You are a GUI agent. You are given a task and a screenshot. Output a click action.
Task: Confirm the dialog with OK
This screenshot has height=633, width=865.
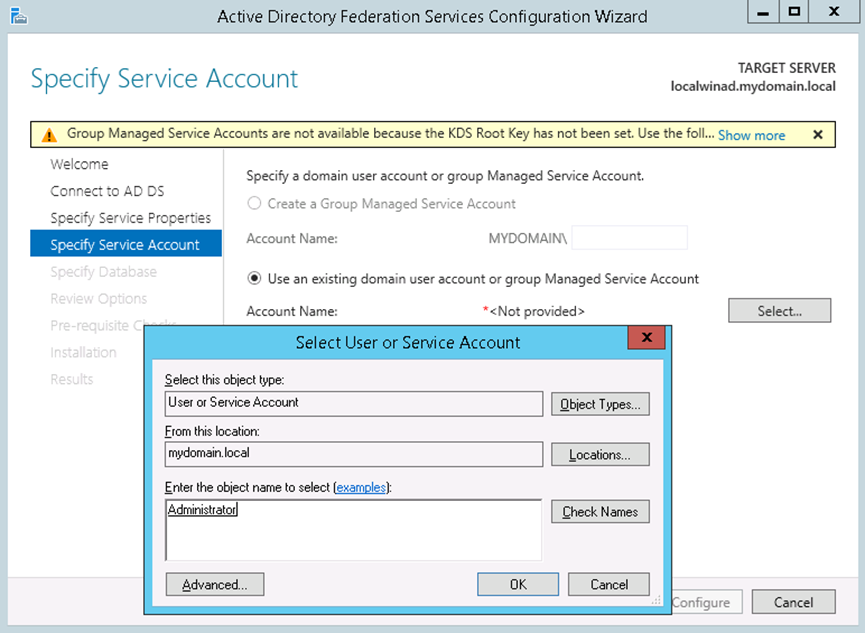[x=517, y=584]
